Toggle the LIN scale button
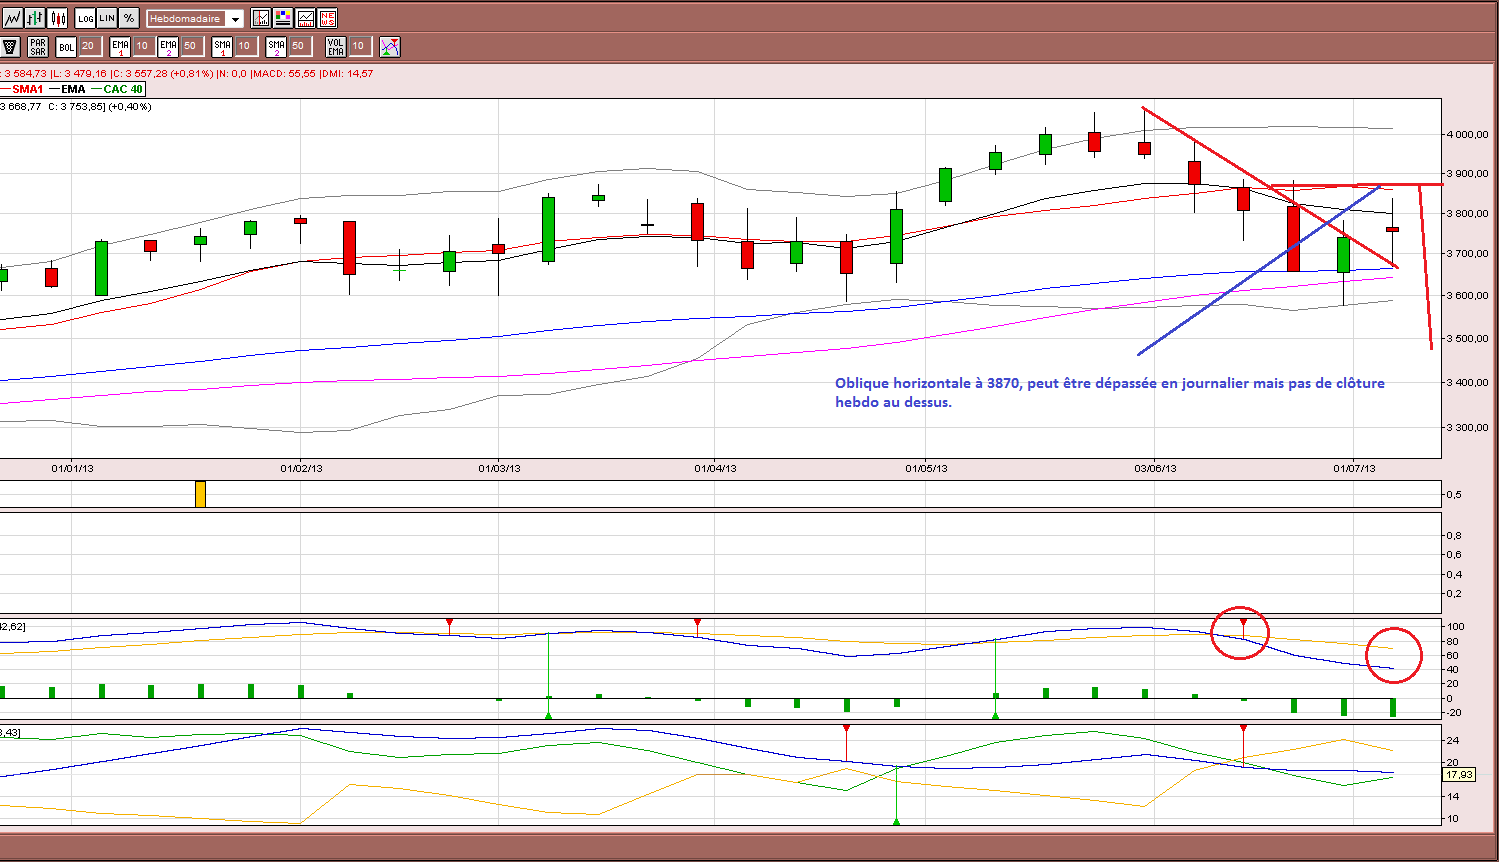Viewport: 1500px width, 863px height. pyautogui.click(x=107, y=18)
